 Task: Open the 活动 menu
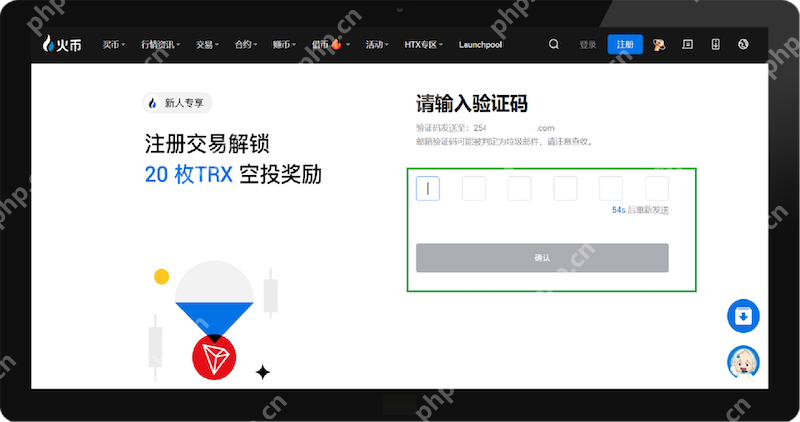[x=377, y=45]
